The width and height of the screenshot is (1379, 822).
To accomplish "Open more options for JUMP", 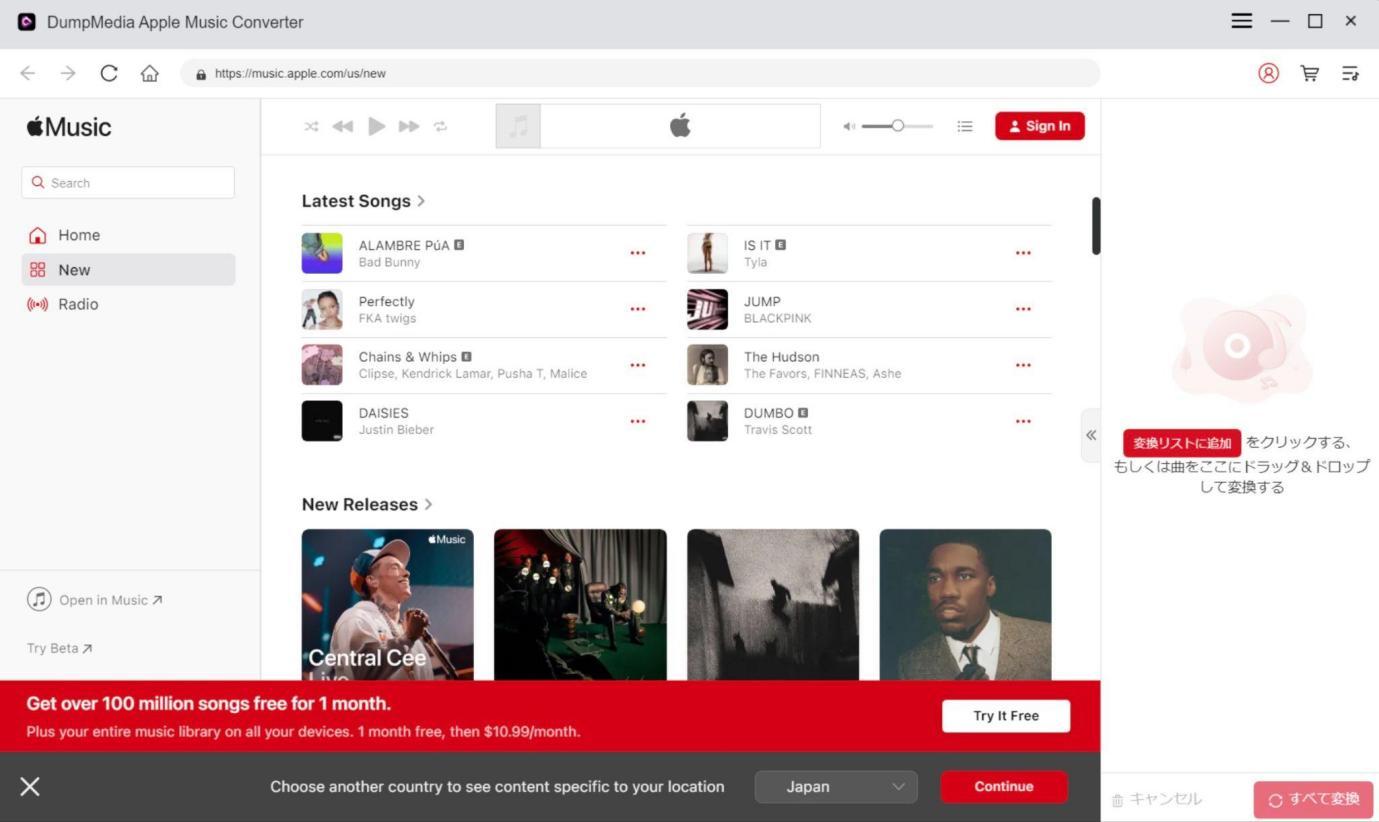I will tap(1023, 309).
